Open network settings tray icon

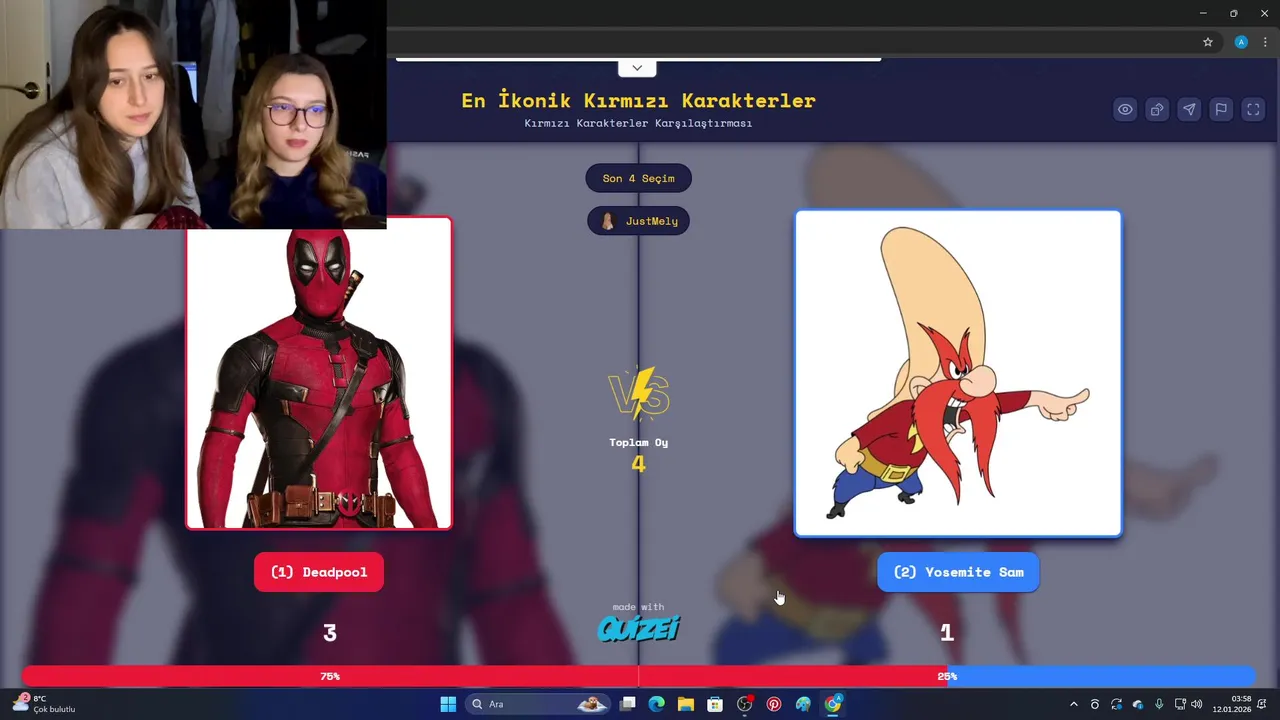click(1180, 704)
